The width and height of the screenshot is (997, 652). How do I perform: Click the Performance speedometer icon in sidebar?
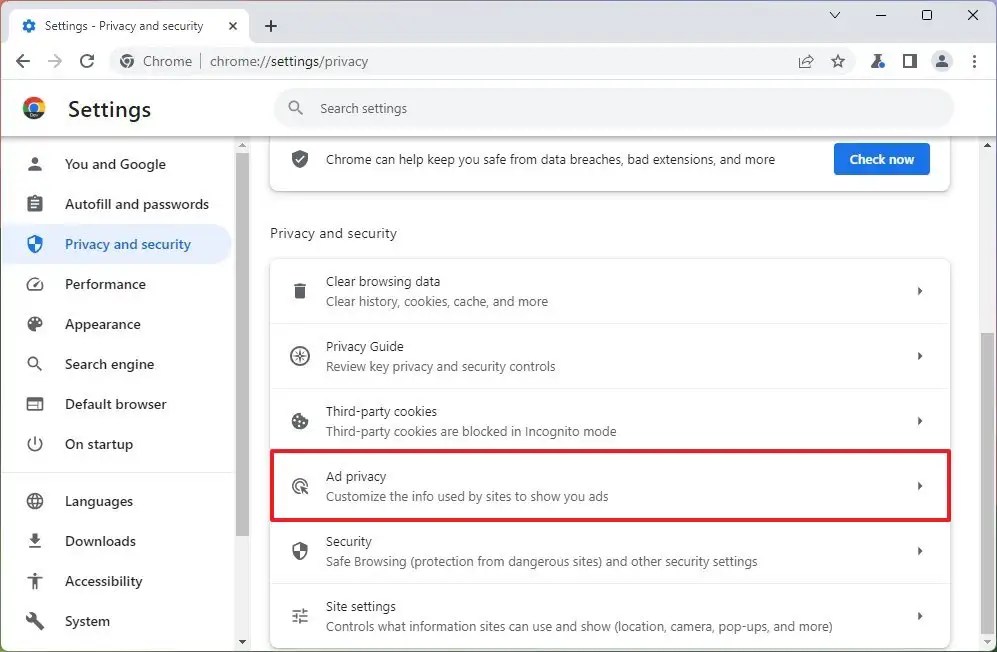[34, 284]
